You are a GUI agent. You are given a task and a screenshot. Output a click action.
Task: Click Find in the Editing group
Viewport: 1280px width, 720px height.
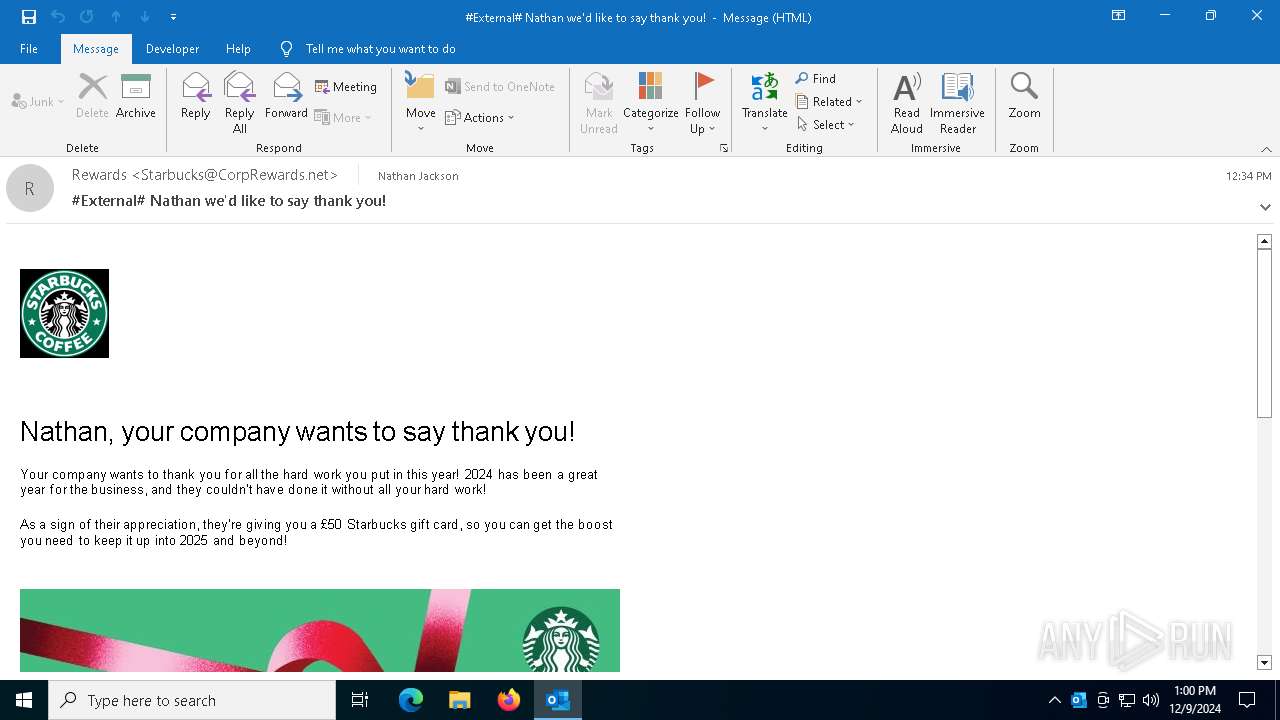tap(816, 79)
